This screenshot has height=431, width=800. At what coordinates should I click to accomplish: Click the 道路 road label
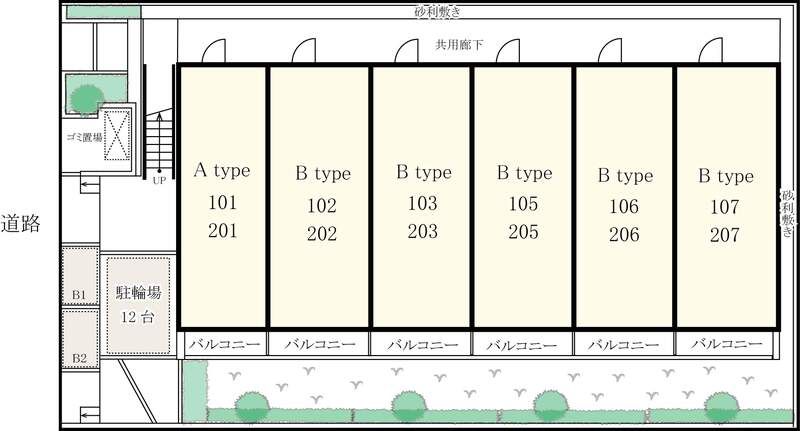(x=20, y=223)
